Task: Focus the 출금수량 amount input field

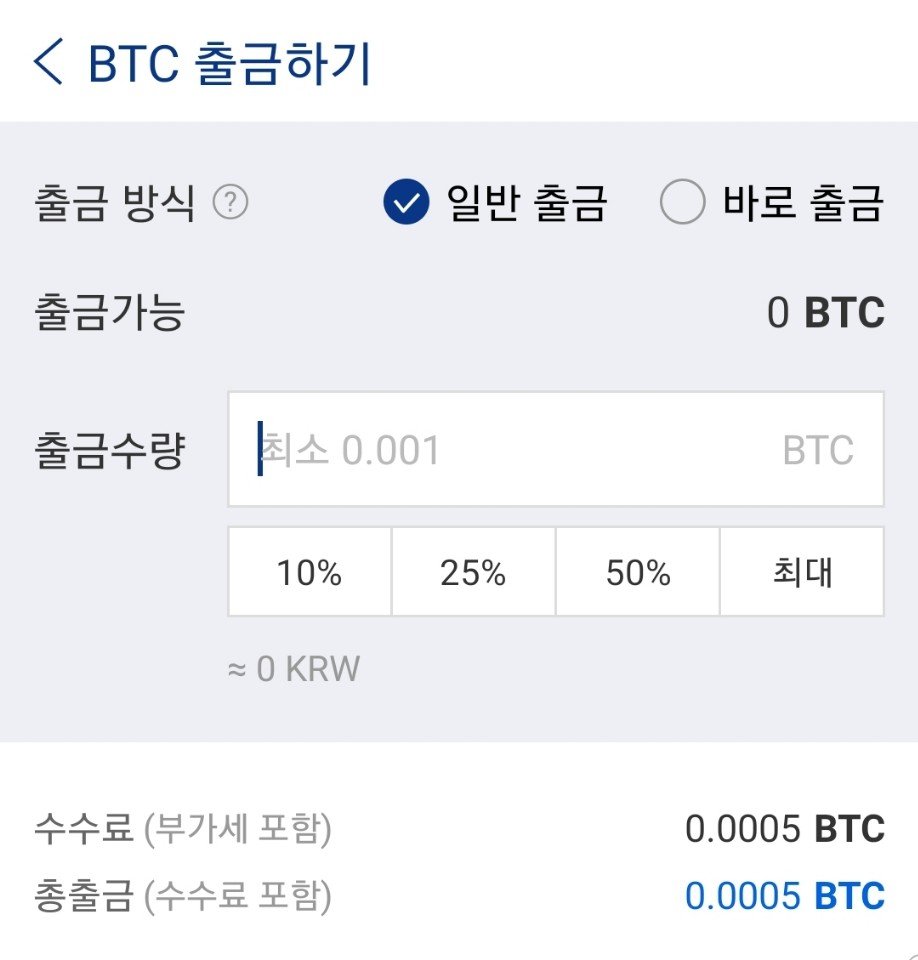Action: [556, 449]
